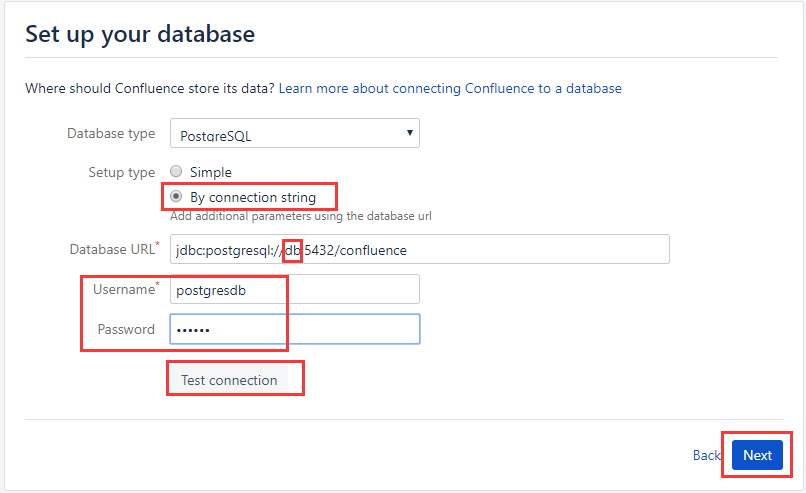Click the 'Setup type' field label
Image resolution: width=806 pixels, height=493 pixels.
click(121, 172)
